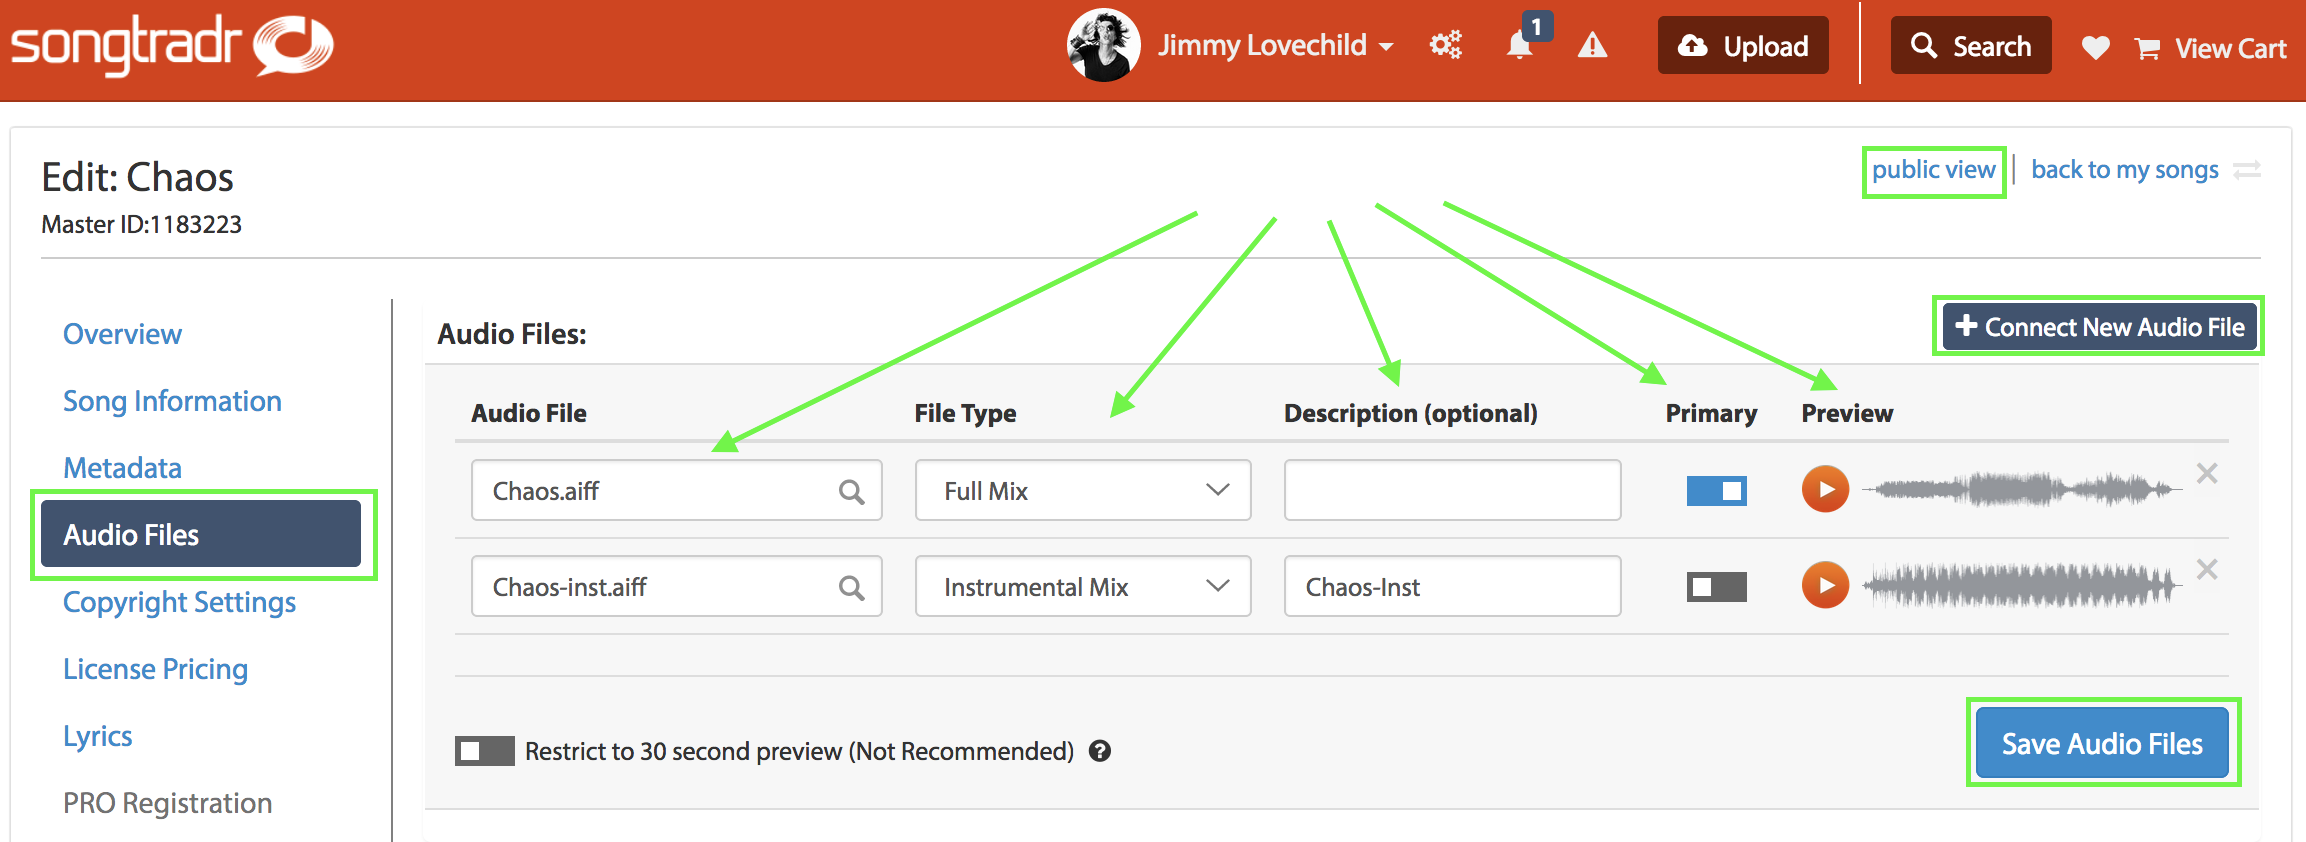Click the Master ID:1183223 text
The width and height of the screenshot is (2306, 842).
click(x=141, y=224)
